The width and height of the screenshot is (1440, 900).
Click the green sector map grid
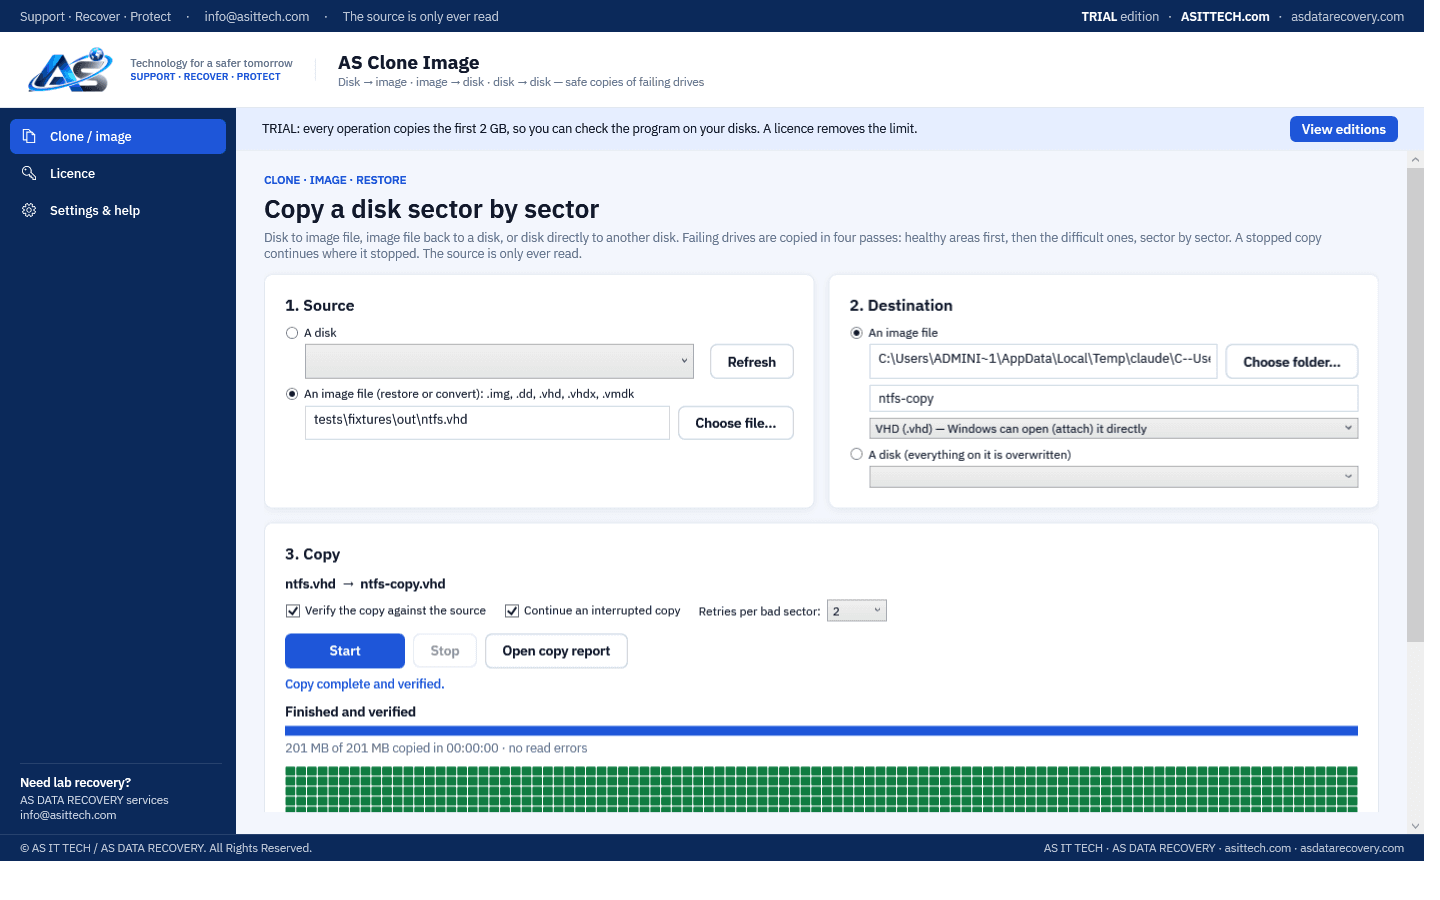[x=821, y=789]
